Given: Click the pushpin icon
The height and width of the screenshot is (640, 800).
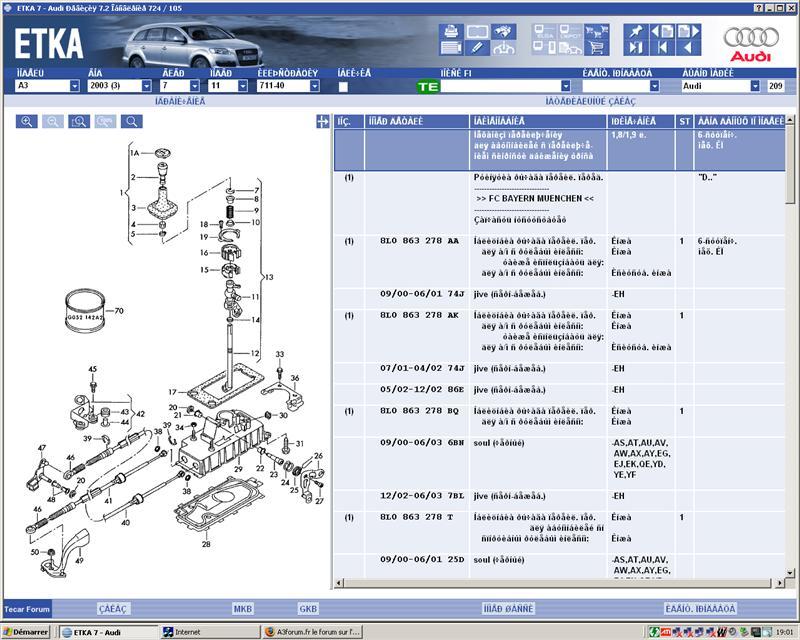Looking at the screenshot, I should click(x=636, y=32).
